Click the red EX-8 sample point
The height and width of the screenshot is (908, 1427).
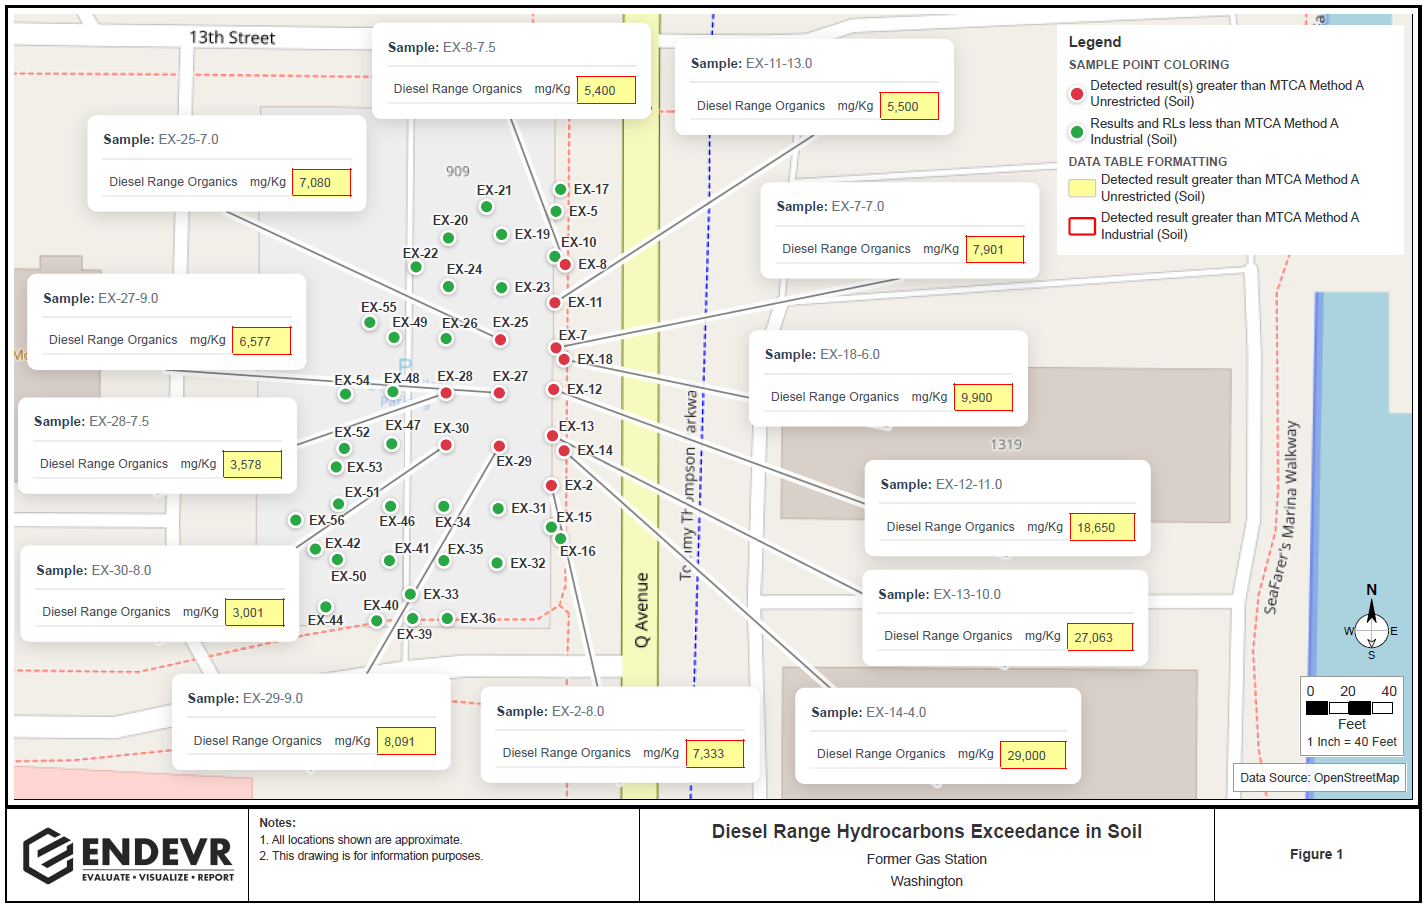point(565,264)
